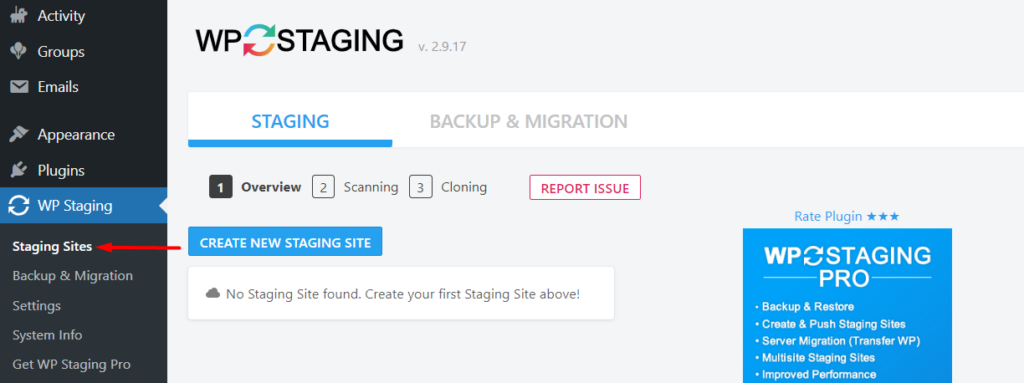This screenshot has width=1024, height=383.
Task: Click the Appearance paintbrush icon
Action: click(19, 135)
